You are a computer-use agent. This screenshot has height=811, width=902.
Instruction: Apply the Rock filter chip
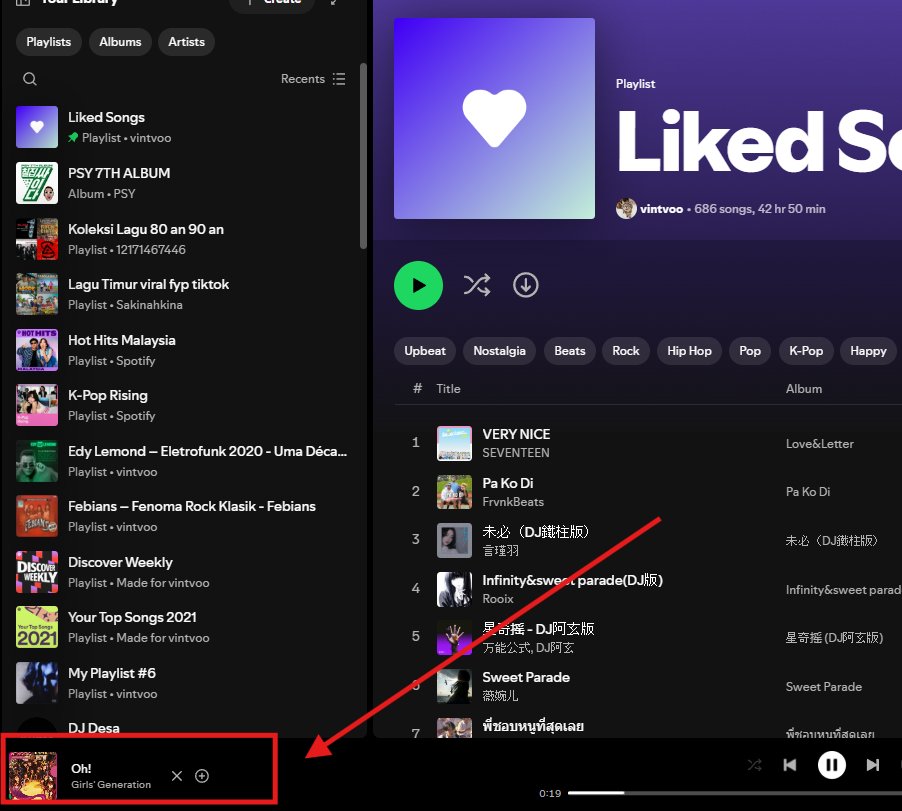tap(626, 351)
